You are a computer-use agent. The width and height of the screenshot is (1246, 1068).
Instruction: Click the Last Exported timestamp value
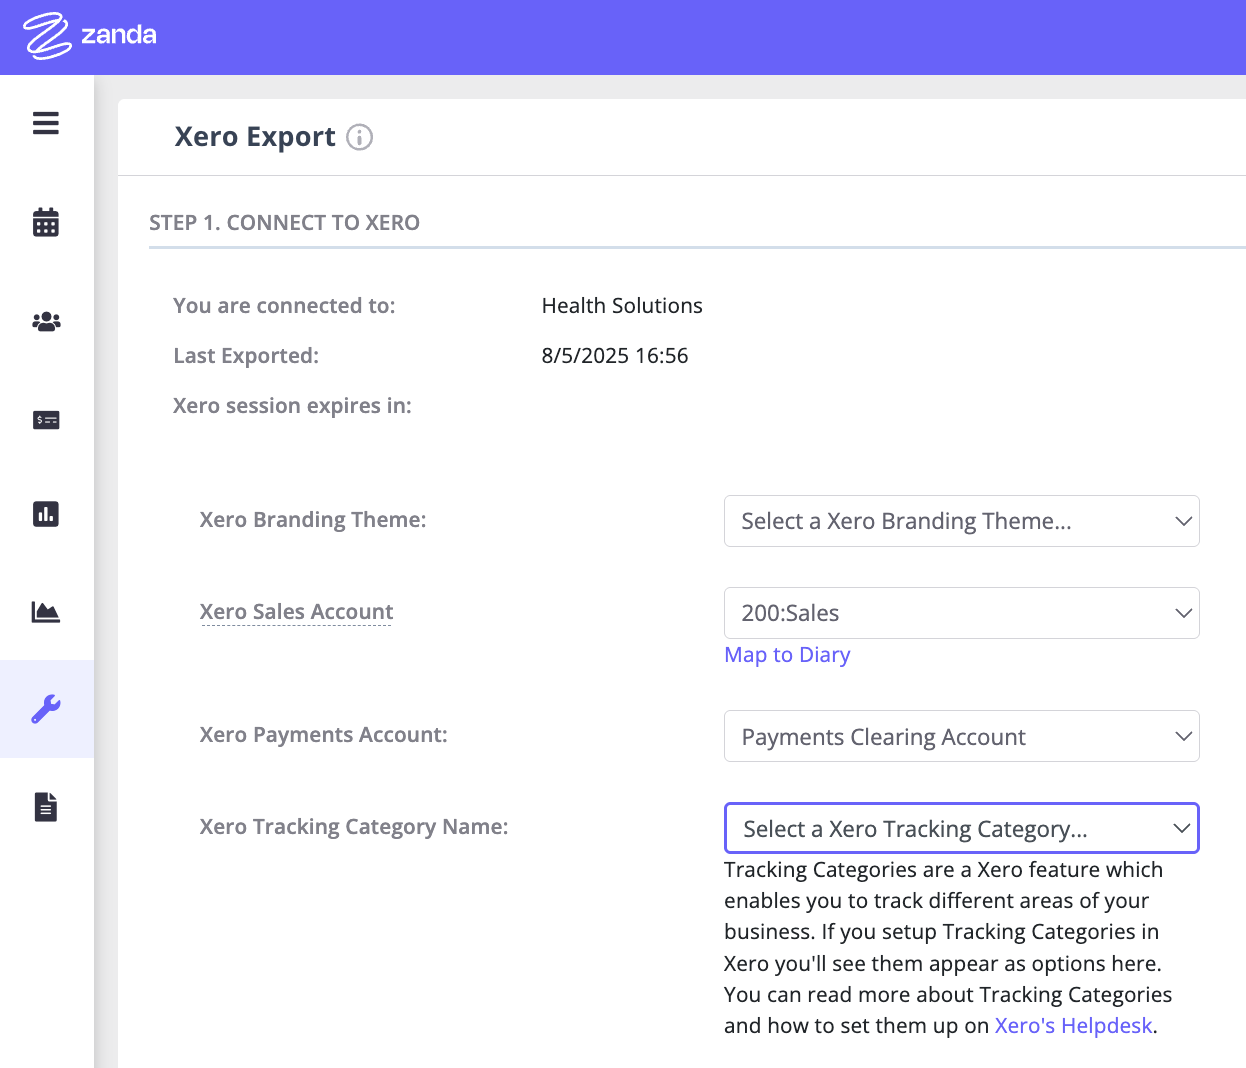(x=614, y=356)
